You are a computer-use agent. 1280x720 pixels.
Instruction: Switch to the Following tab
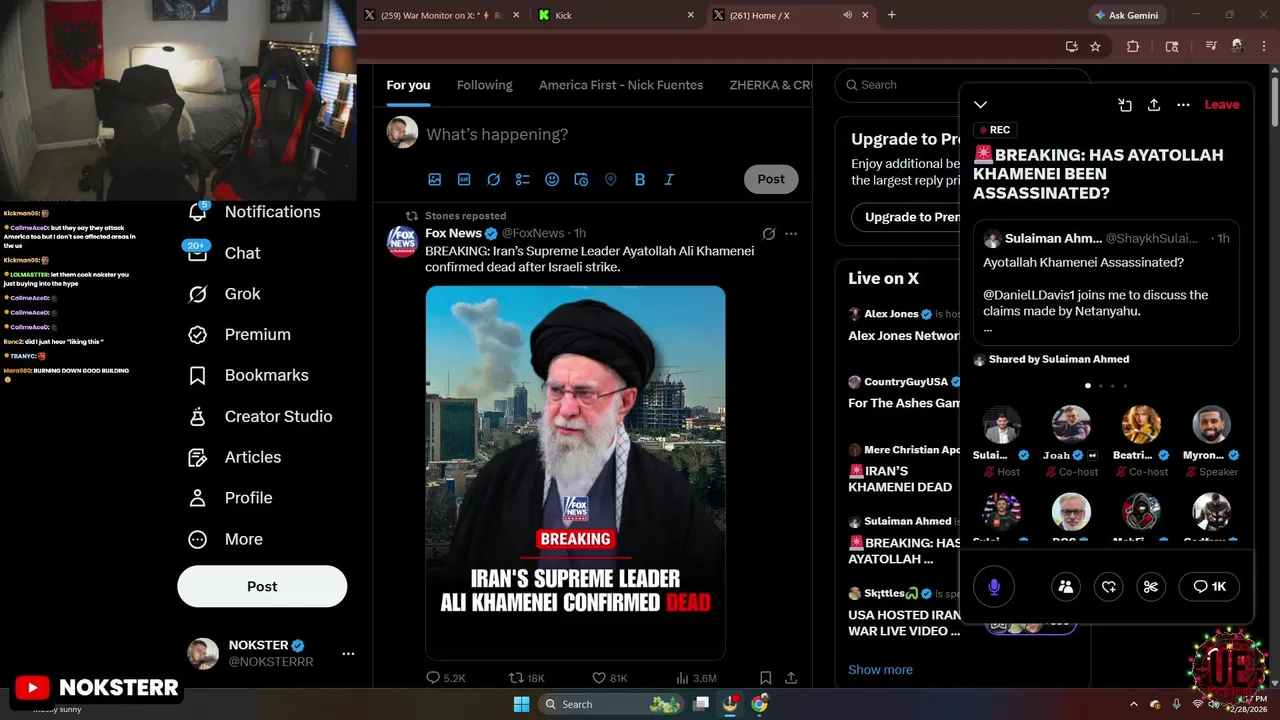pos(484,85)
